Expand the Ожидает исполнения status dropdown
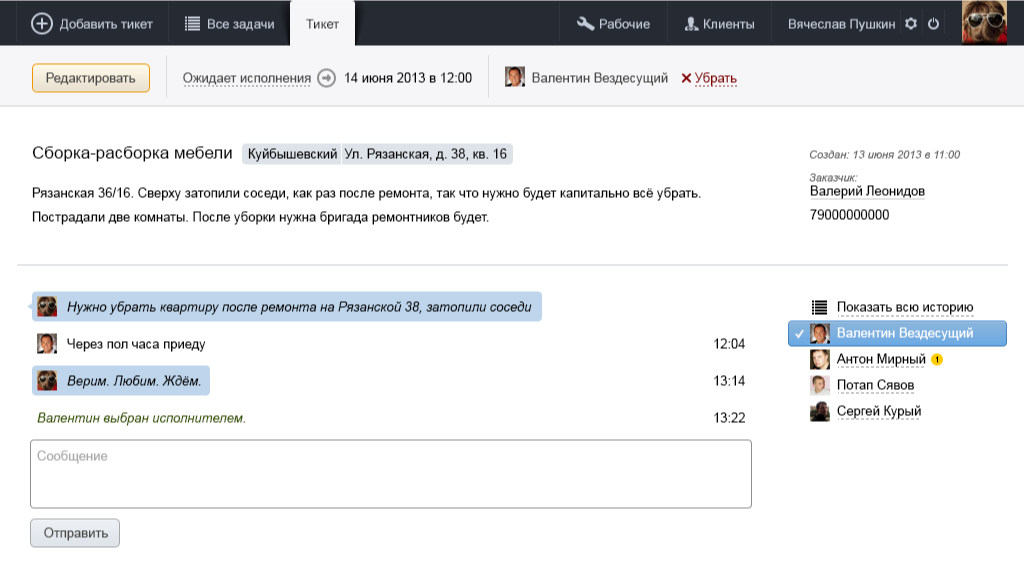 click(x=247, y=78)
